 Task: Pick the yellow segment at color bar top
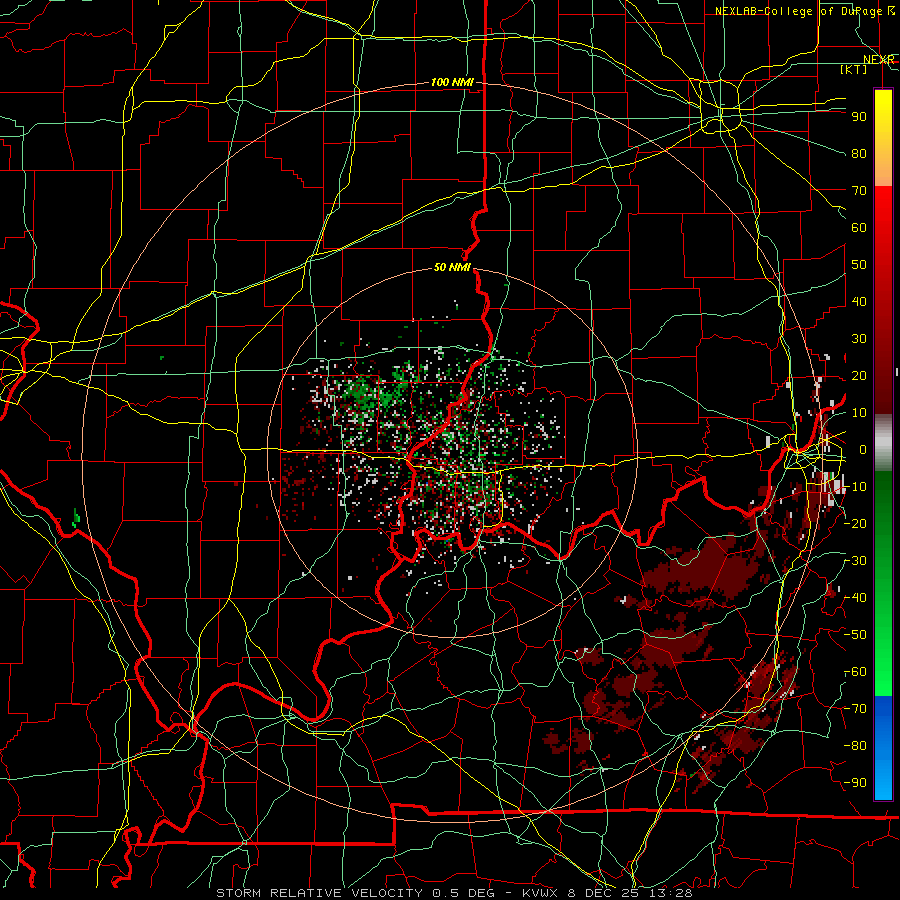(883, 112)
